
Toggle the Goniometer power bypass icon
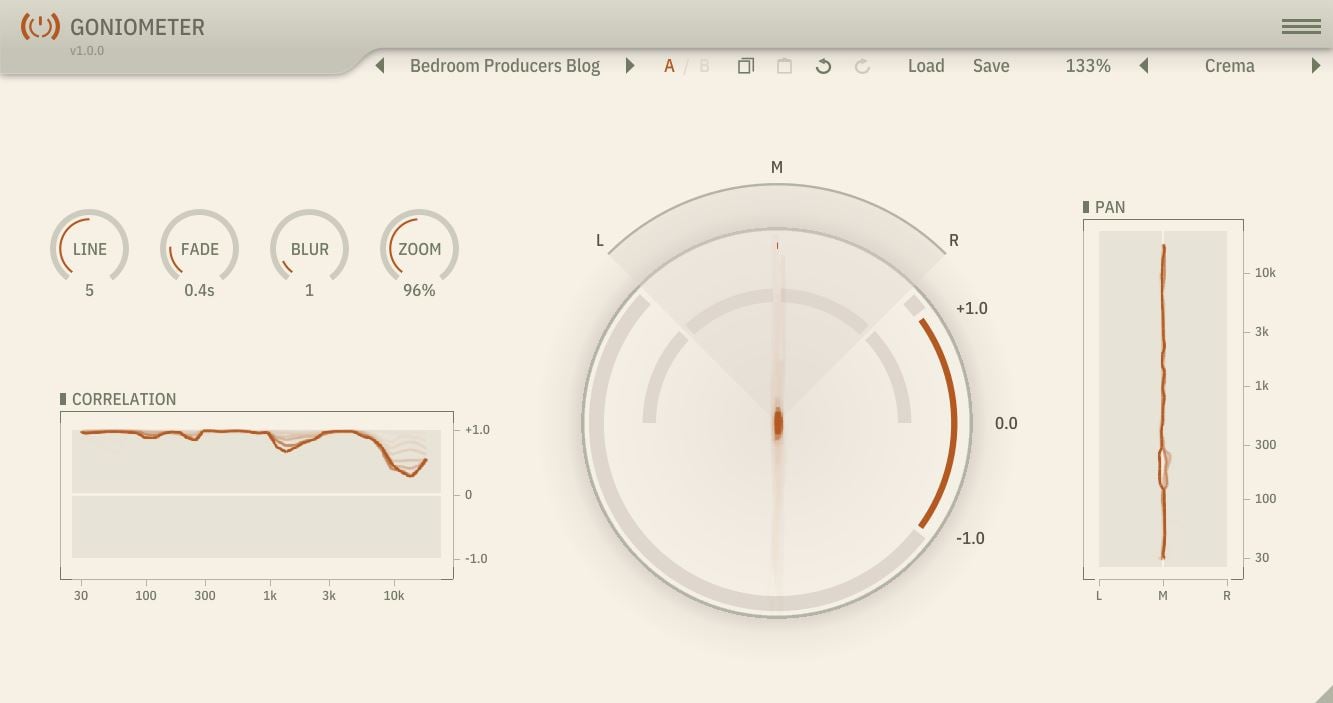click(40, 27)
